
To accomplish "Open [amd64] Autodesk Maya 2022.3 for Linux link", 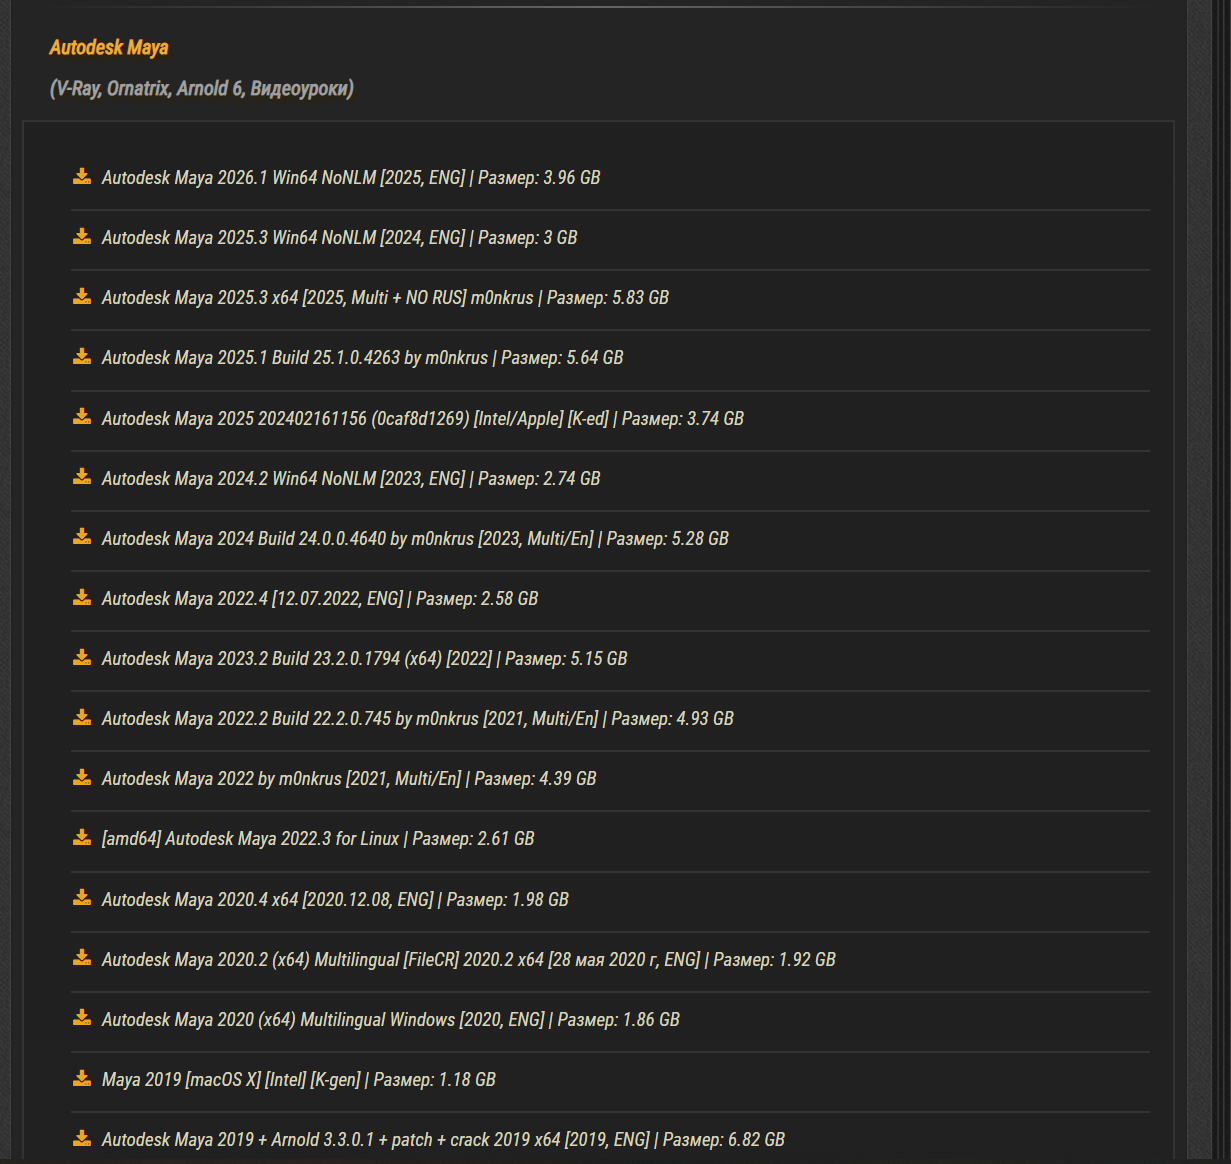I will (318, 839).
